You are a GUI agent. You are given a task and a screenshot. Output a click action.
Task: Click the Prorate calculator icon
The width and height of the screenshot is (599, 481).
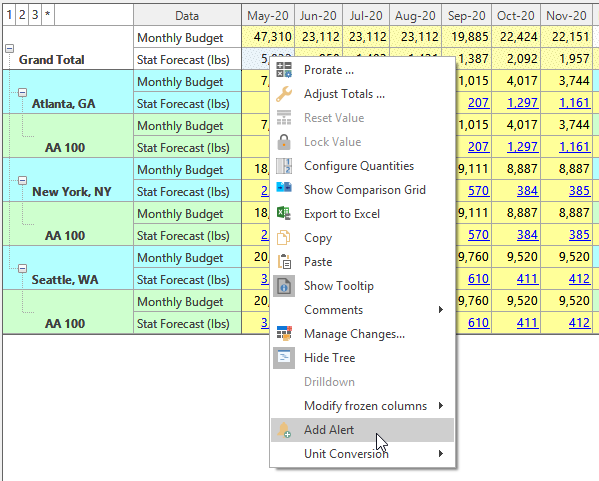tap(284, 70)
